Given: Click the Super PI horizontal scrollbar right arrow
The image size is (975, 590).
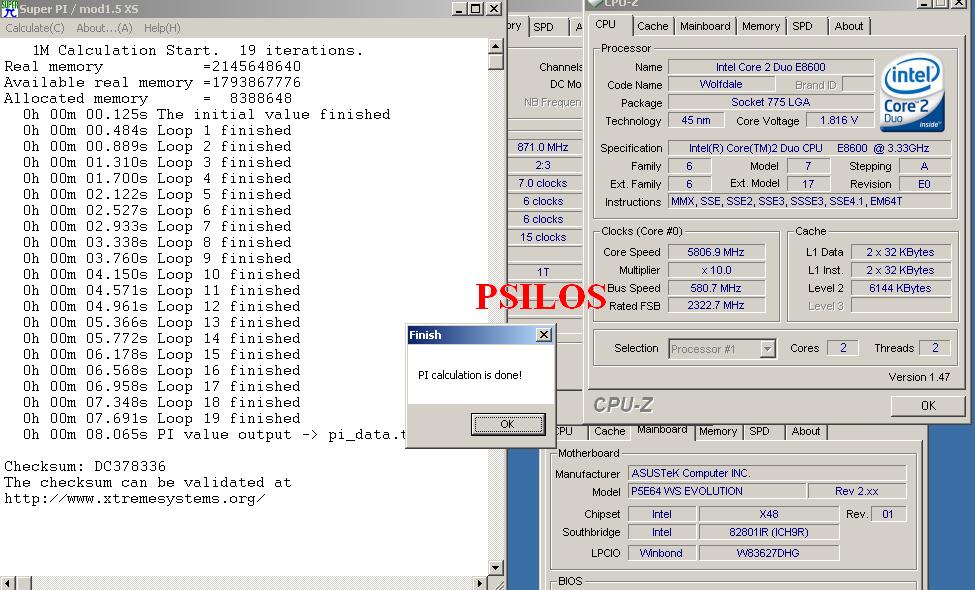Looking at the screenshot, I should (479, 583).
